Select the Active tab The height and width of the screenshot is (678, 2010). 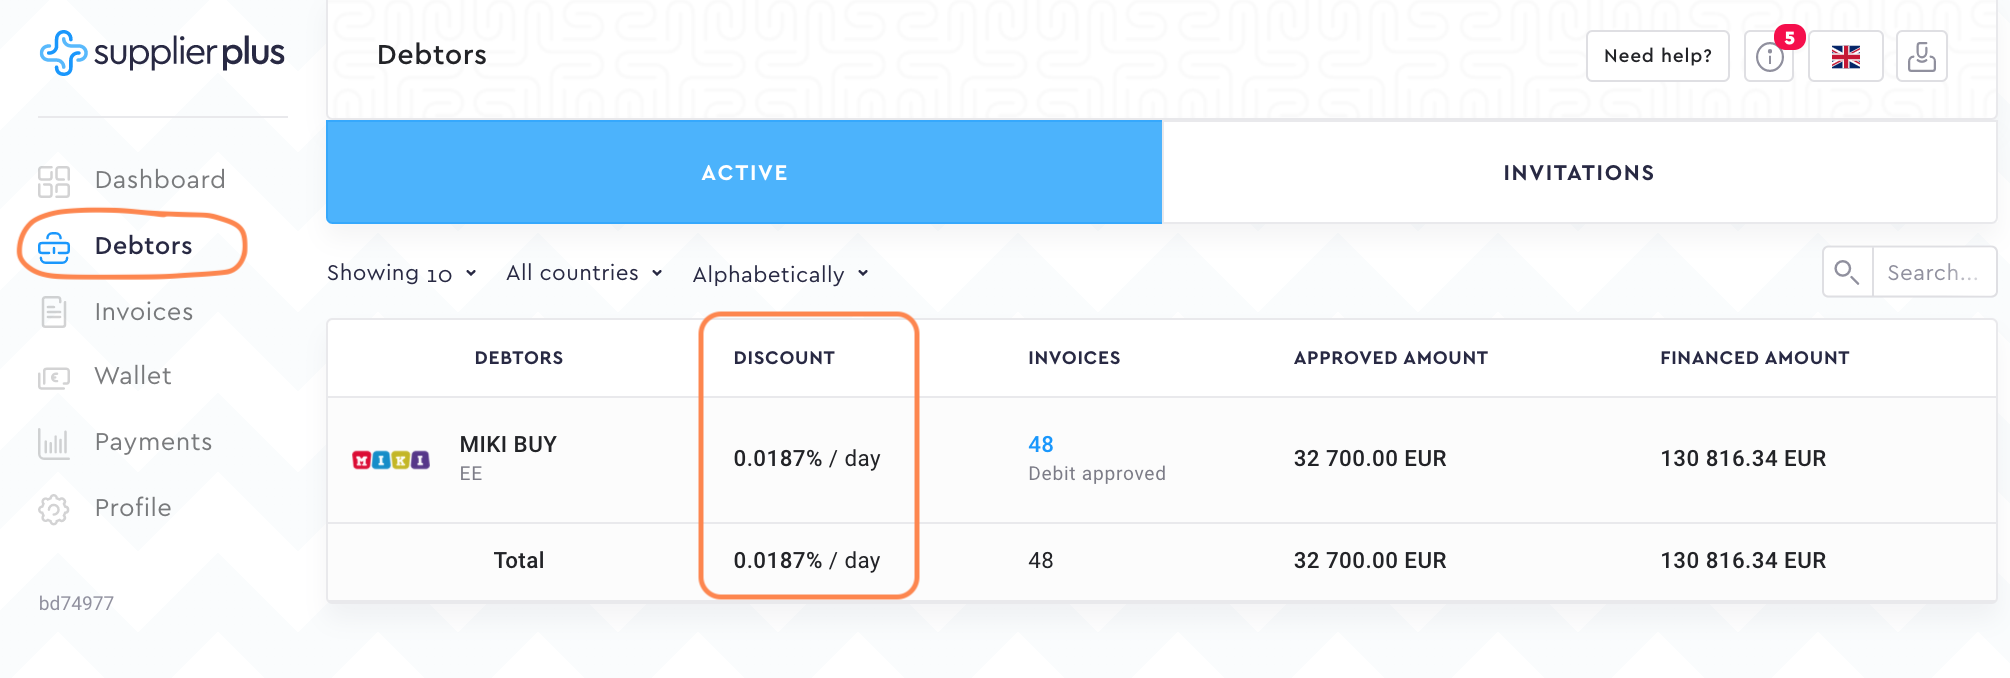tap(744, 173)
